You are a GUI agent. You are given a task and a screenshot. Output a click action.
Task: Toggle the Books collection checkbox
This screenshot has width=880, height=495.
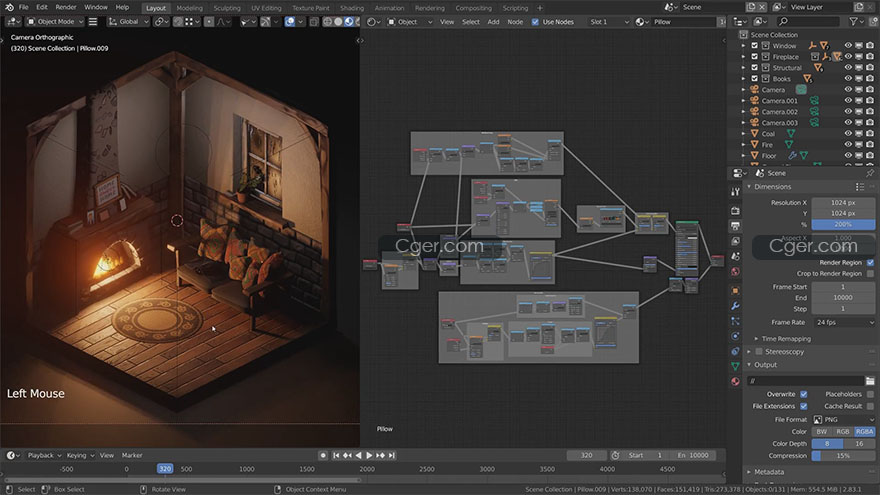coord(754,79)
